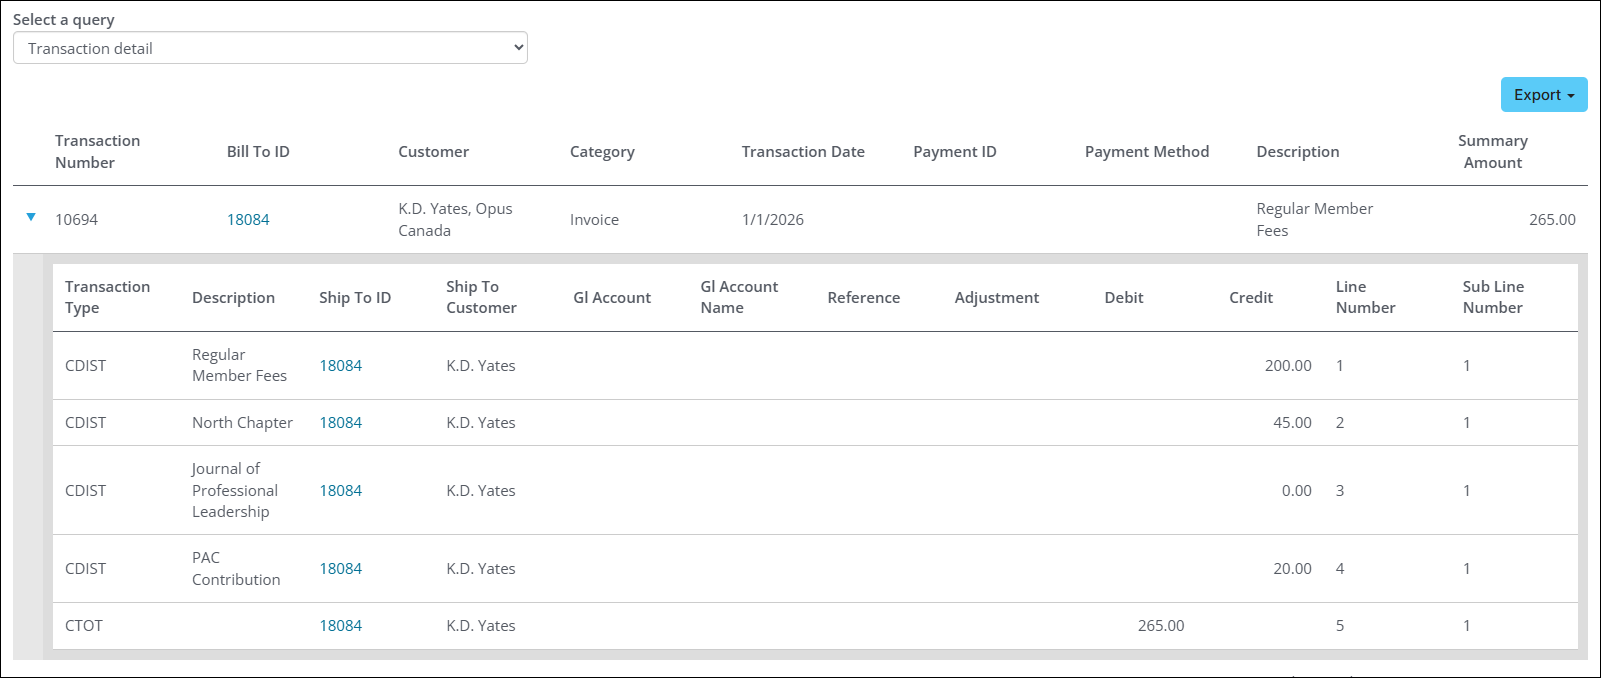Click Ship To ID link in PAC Contribution row
The image size is (1601, 678).
tap(340, 569)
